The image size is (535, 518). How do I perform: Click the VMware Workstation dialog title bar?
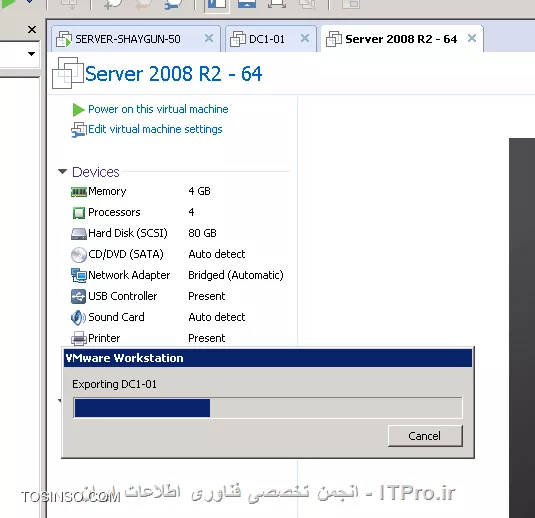pos(268,358)
